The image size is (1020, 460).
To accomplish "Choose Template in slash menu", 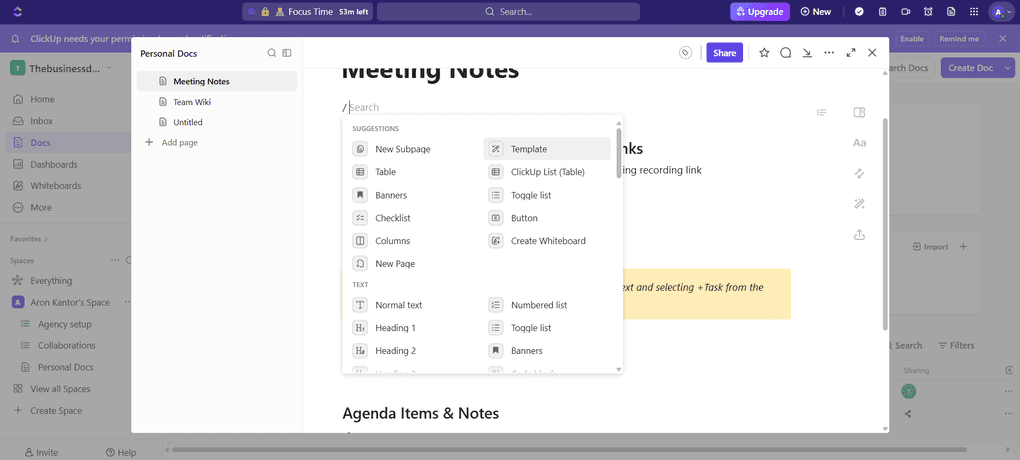I will [546, 149].
